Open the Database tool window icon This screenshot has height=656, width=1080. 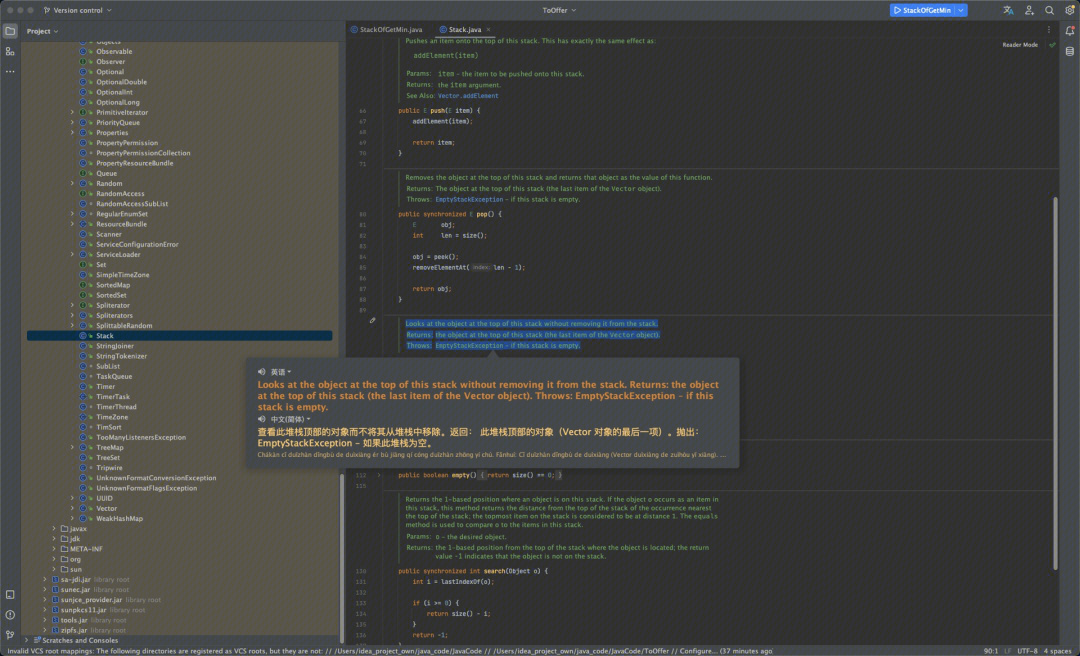[x=1070, y=52]
